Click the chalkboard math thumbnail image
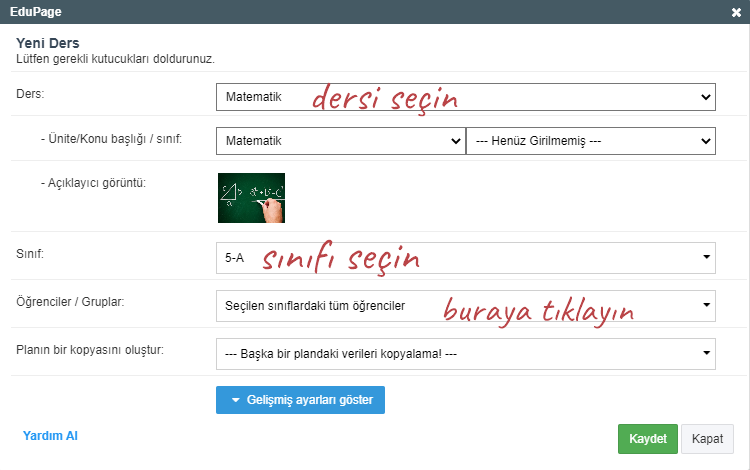Viewport: 750px width, 470px height. coord(251,198)
